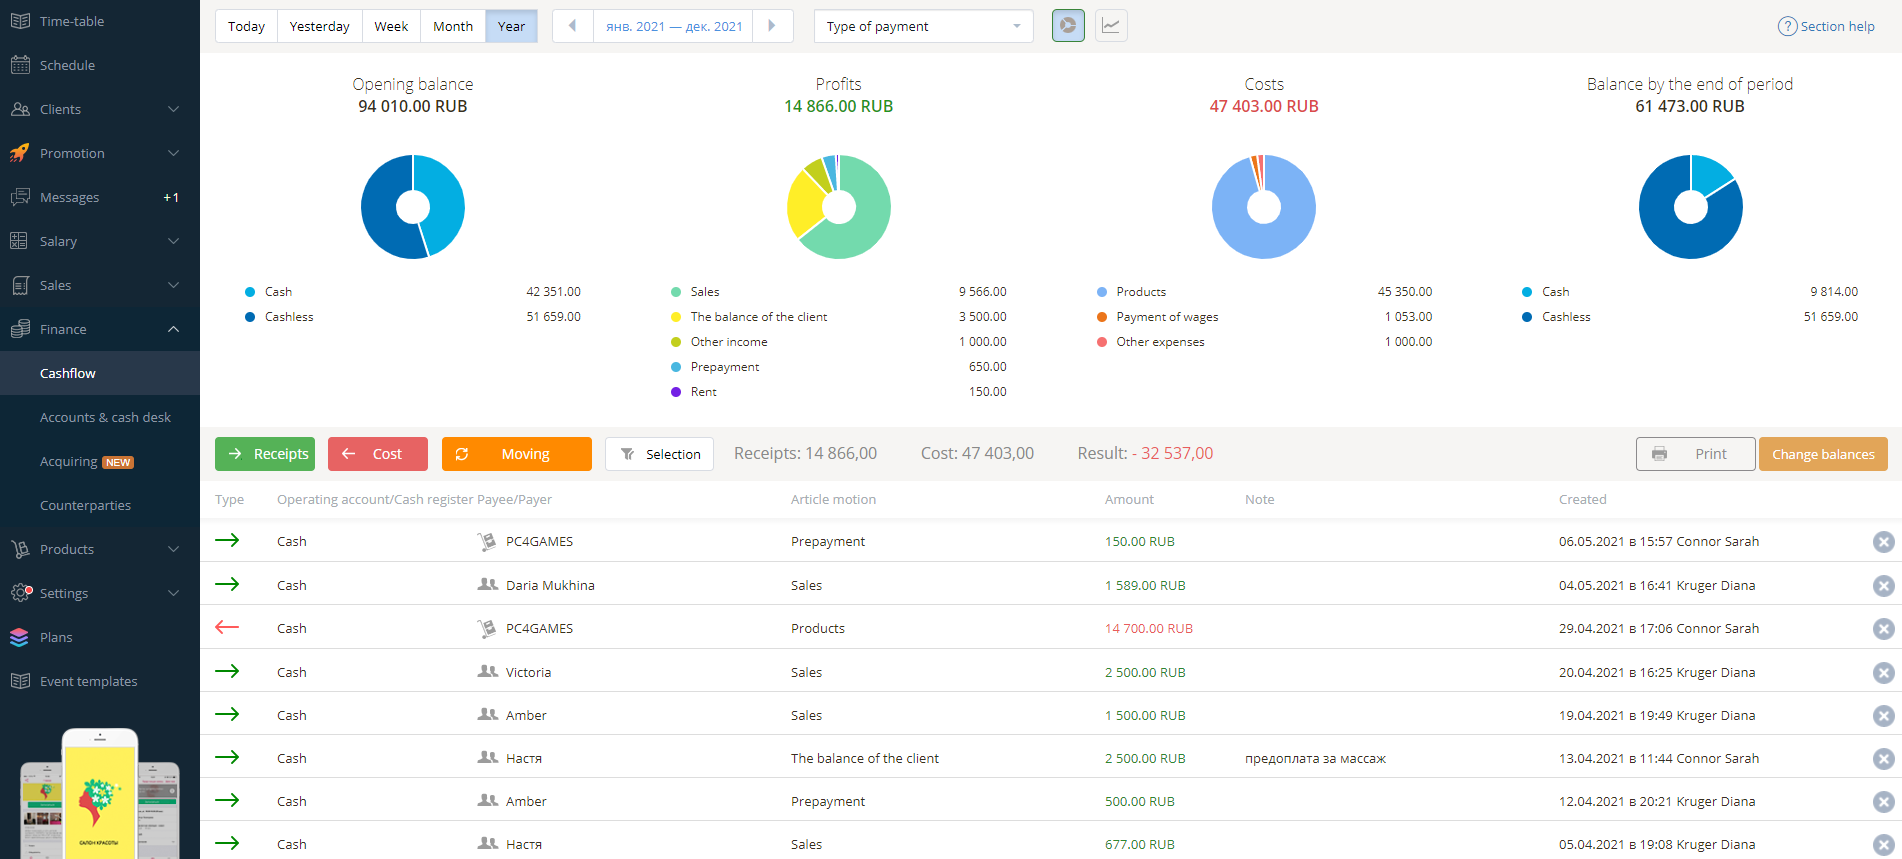Select the Month period tab

pyautogui.click(x=453, y=26)
